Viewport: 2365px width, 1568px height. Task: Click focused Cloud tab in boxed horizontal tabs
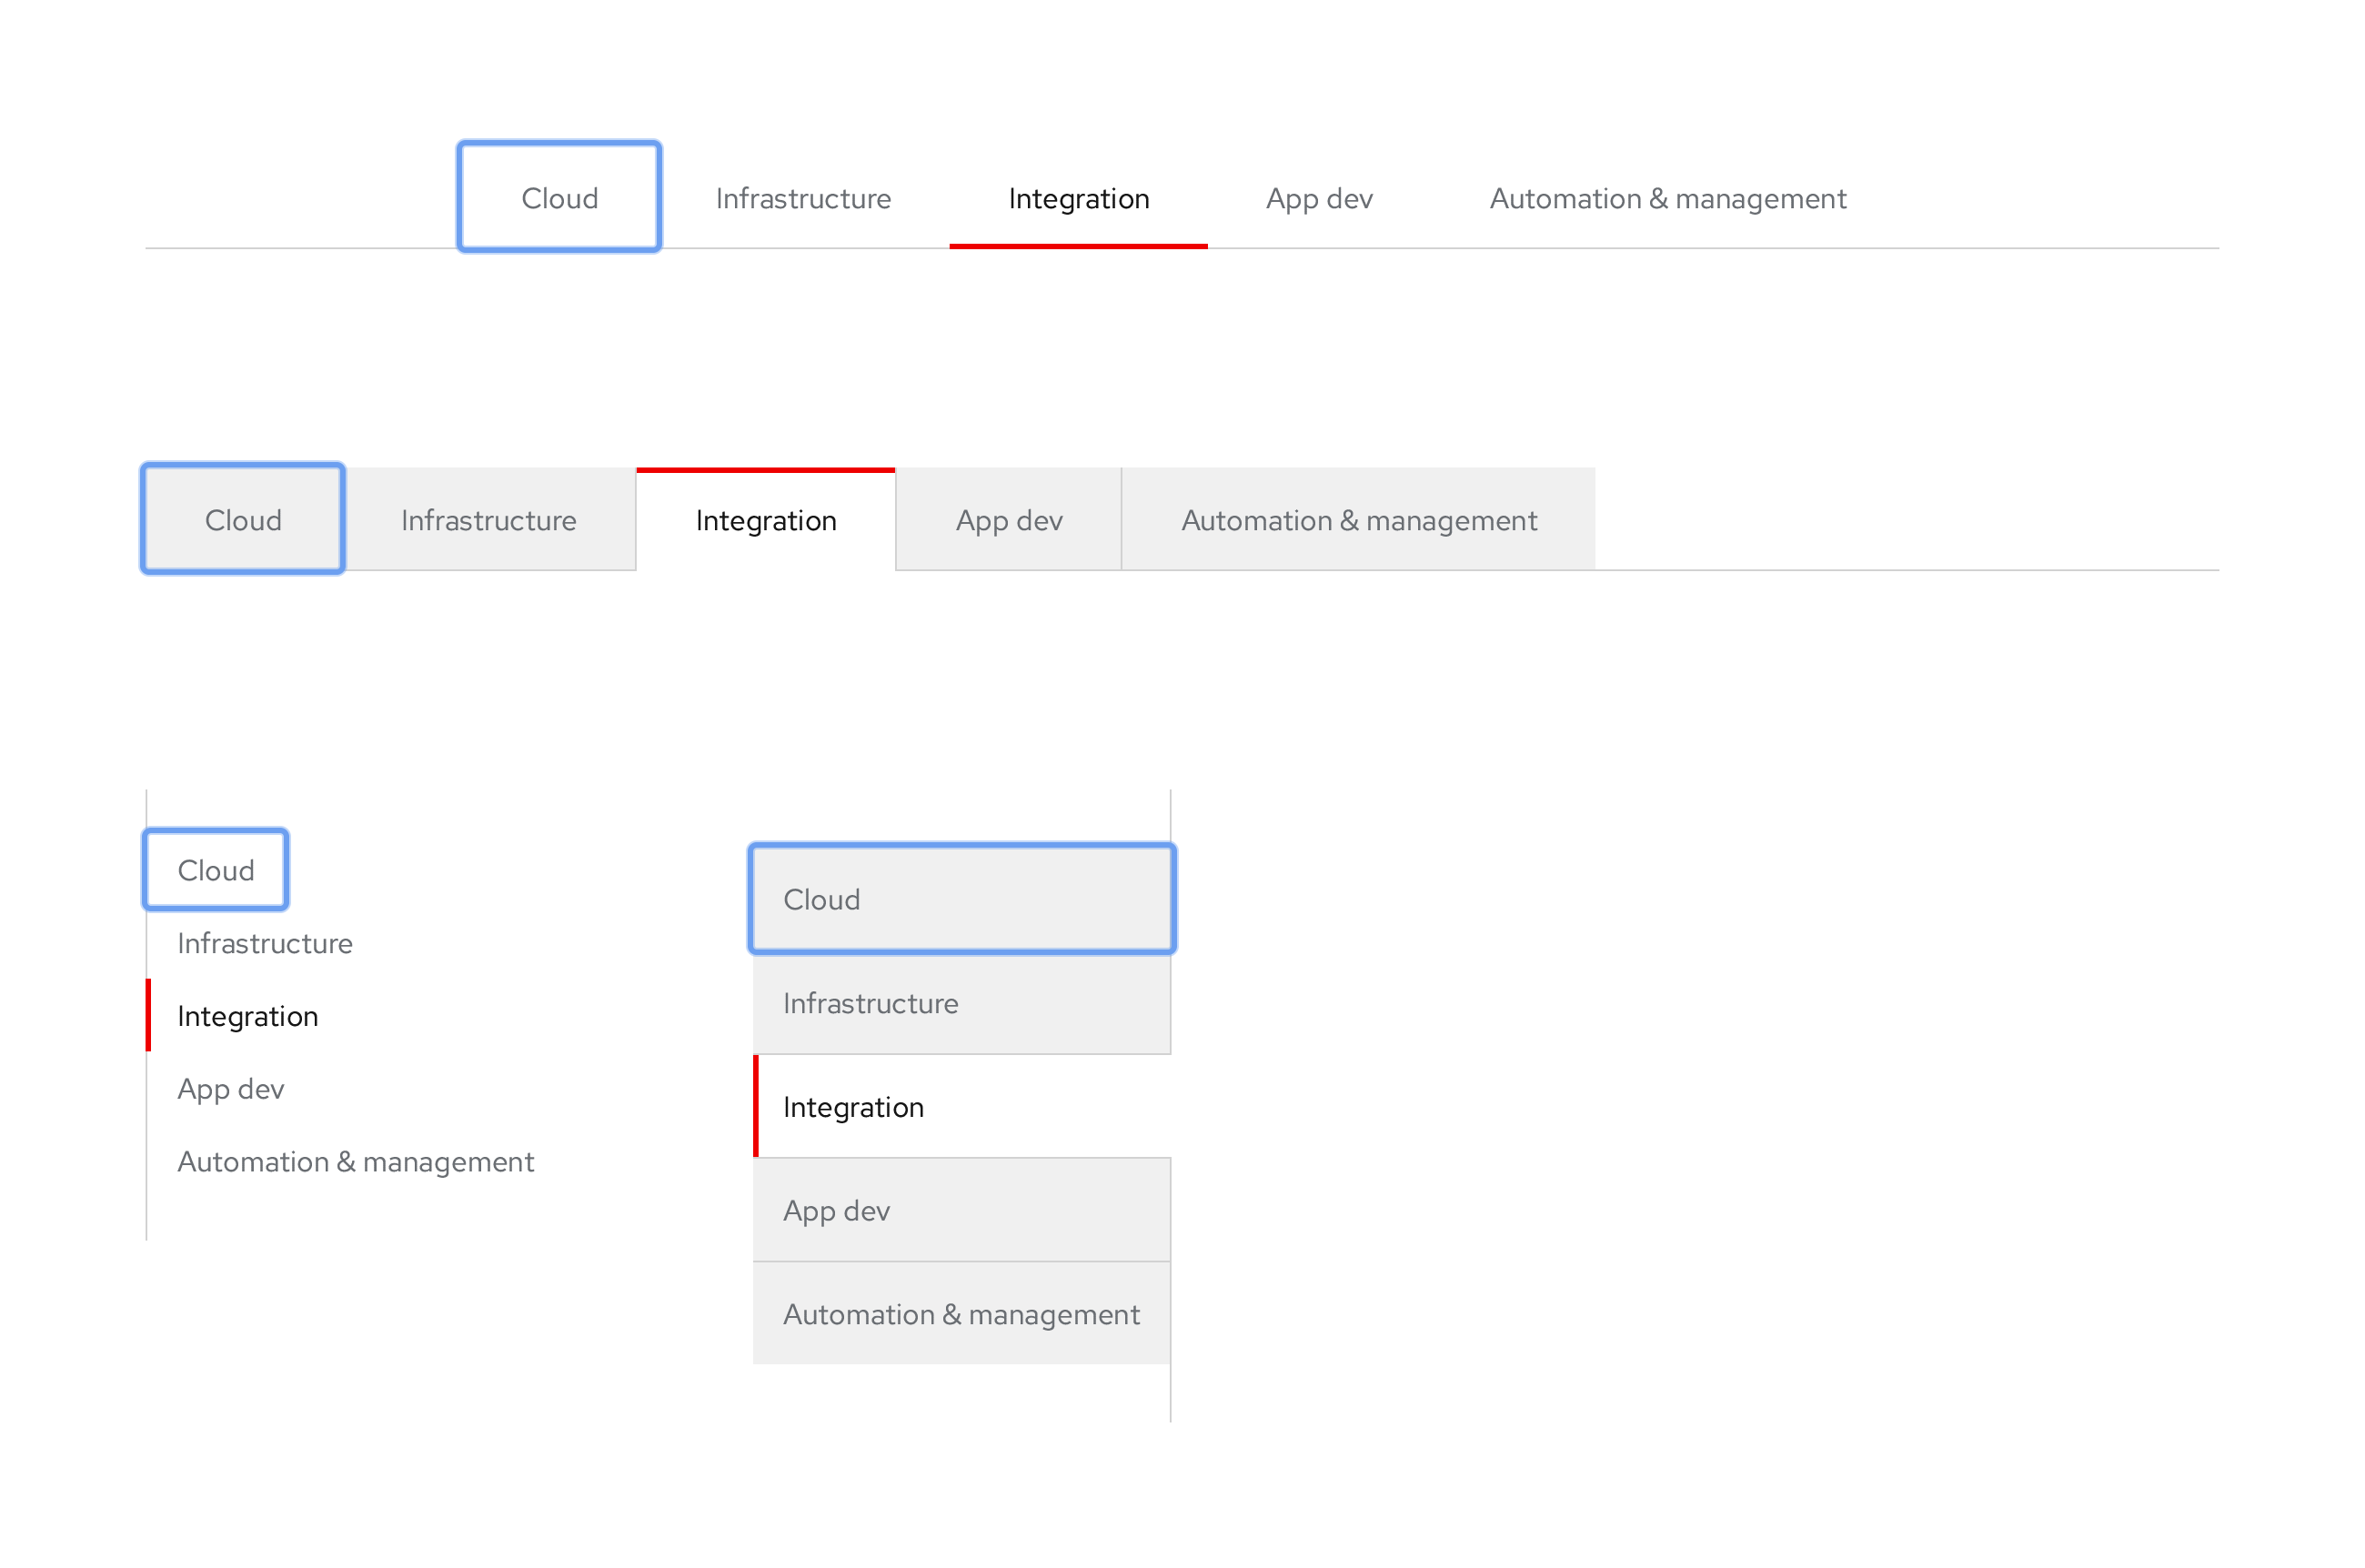pyautogui.click(x=243, y=520)
